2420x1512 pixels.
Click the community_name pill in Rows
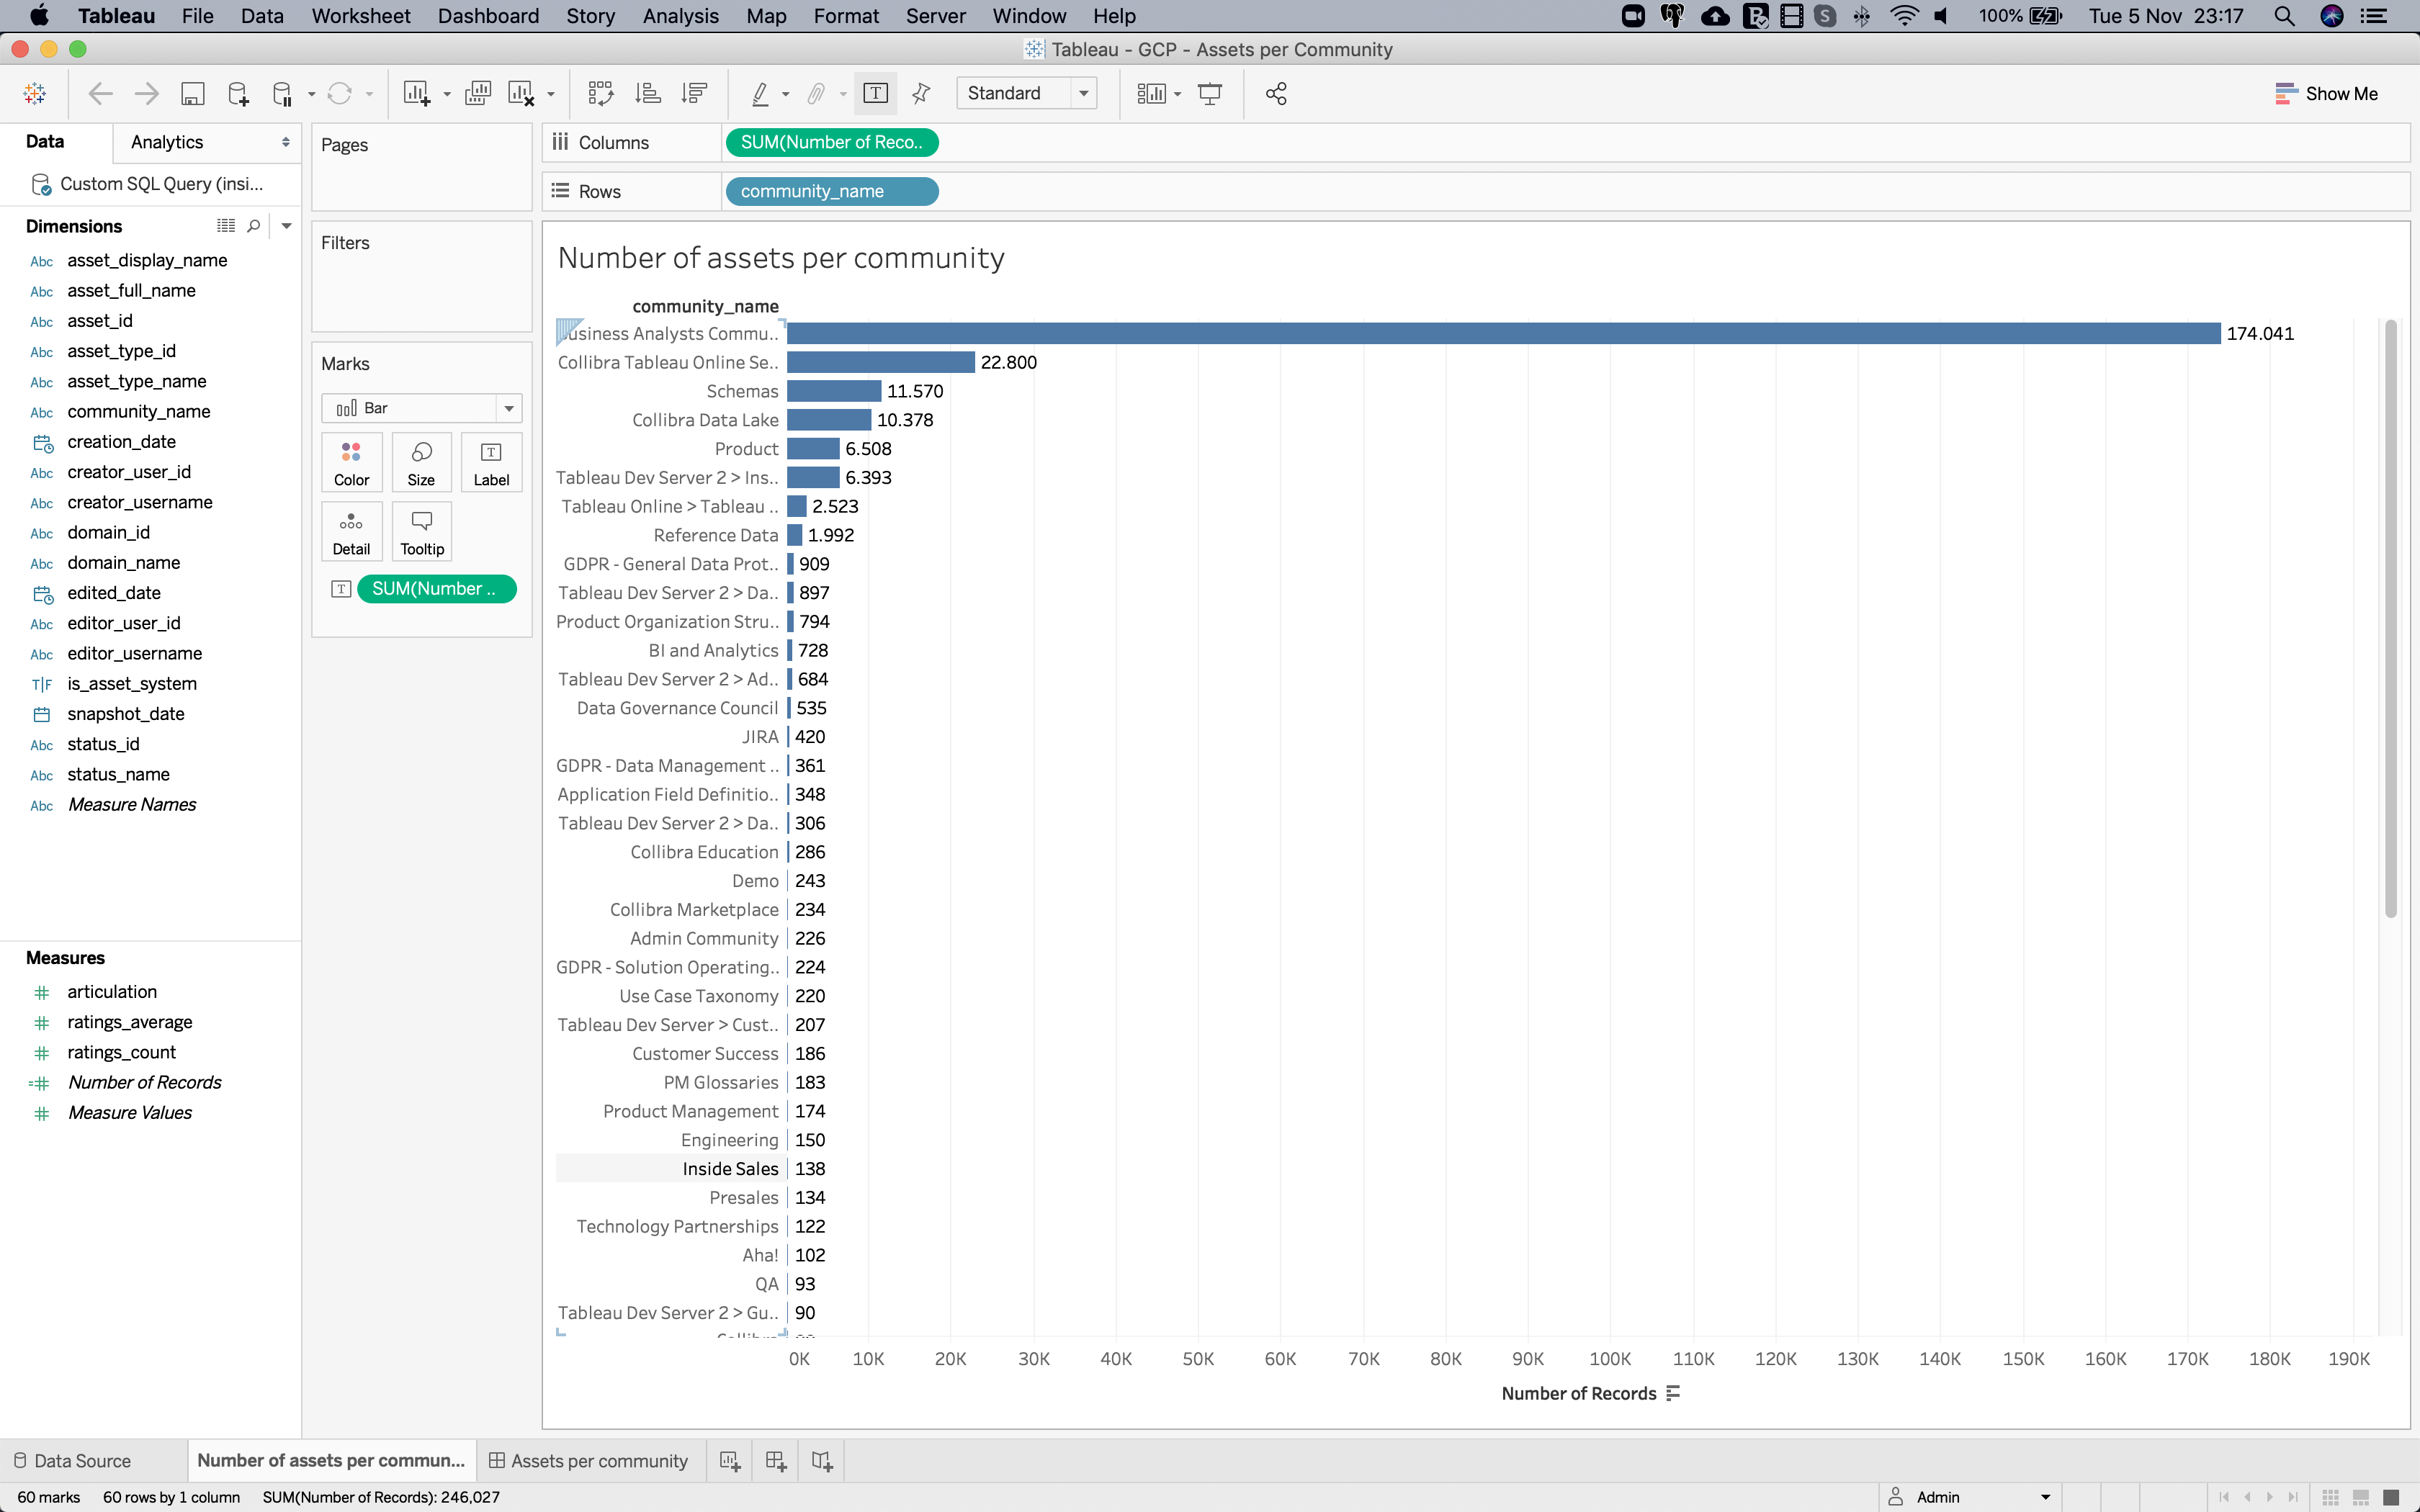pyautogui.click(x=831, y=191)
